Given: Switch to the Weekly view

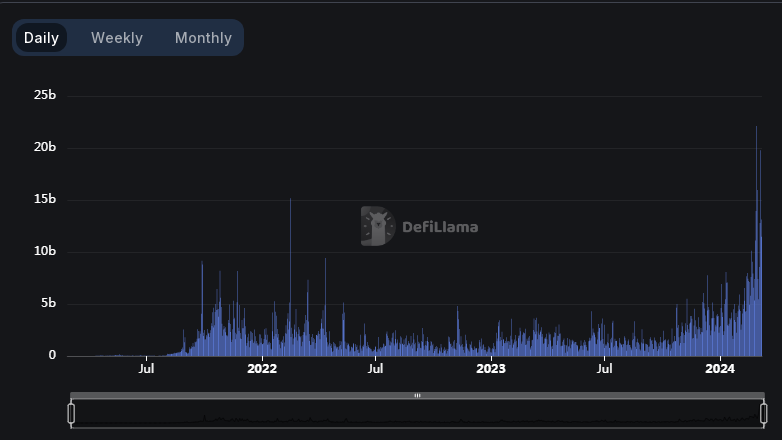Looking at the screenshot, I should tap(117, 38).
